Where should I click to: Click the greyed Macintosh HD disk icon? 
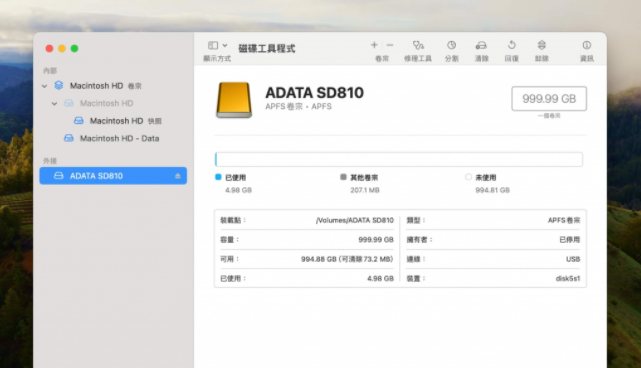pos(69,103)
